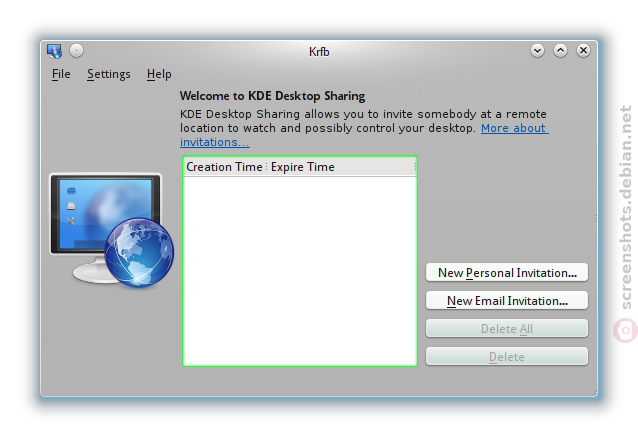Click the Creation Time column header
The height and width of the screenshot is (437, 638).
pyautogui.click(x=224, y=167)
